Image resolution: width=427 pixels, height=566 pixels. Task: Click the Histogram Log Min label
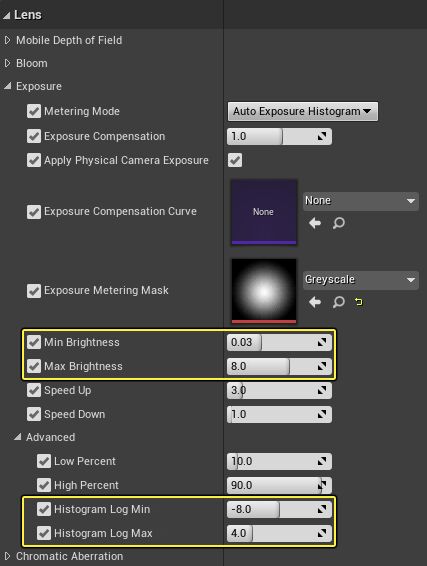point(102,509)
